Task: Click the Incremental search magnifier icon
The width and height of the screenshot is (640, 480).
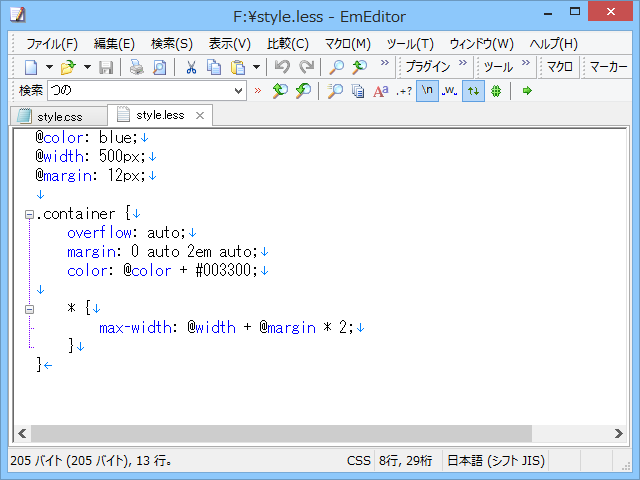Action: click(x=335, y=91)
